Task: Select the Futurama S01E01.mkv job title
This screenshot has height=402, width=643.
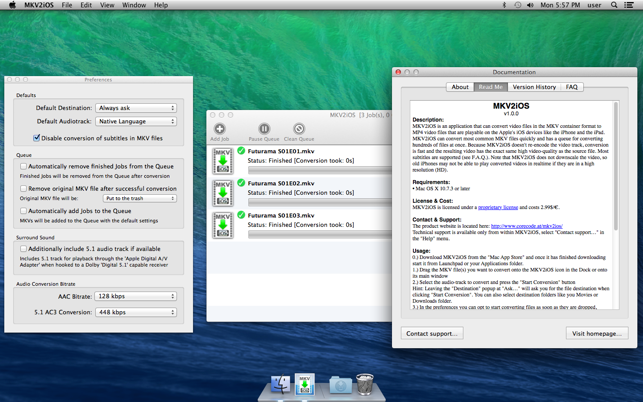Action: (281, 151)
